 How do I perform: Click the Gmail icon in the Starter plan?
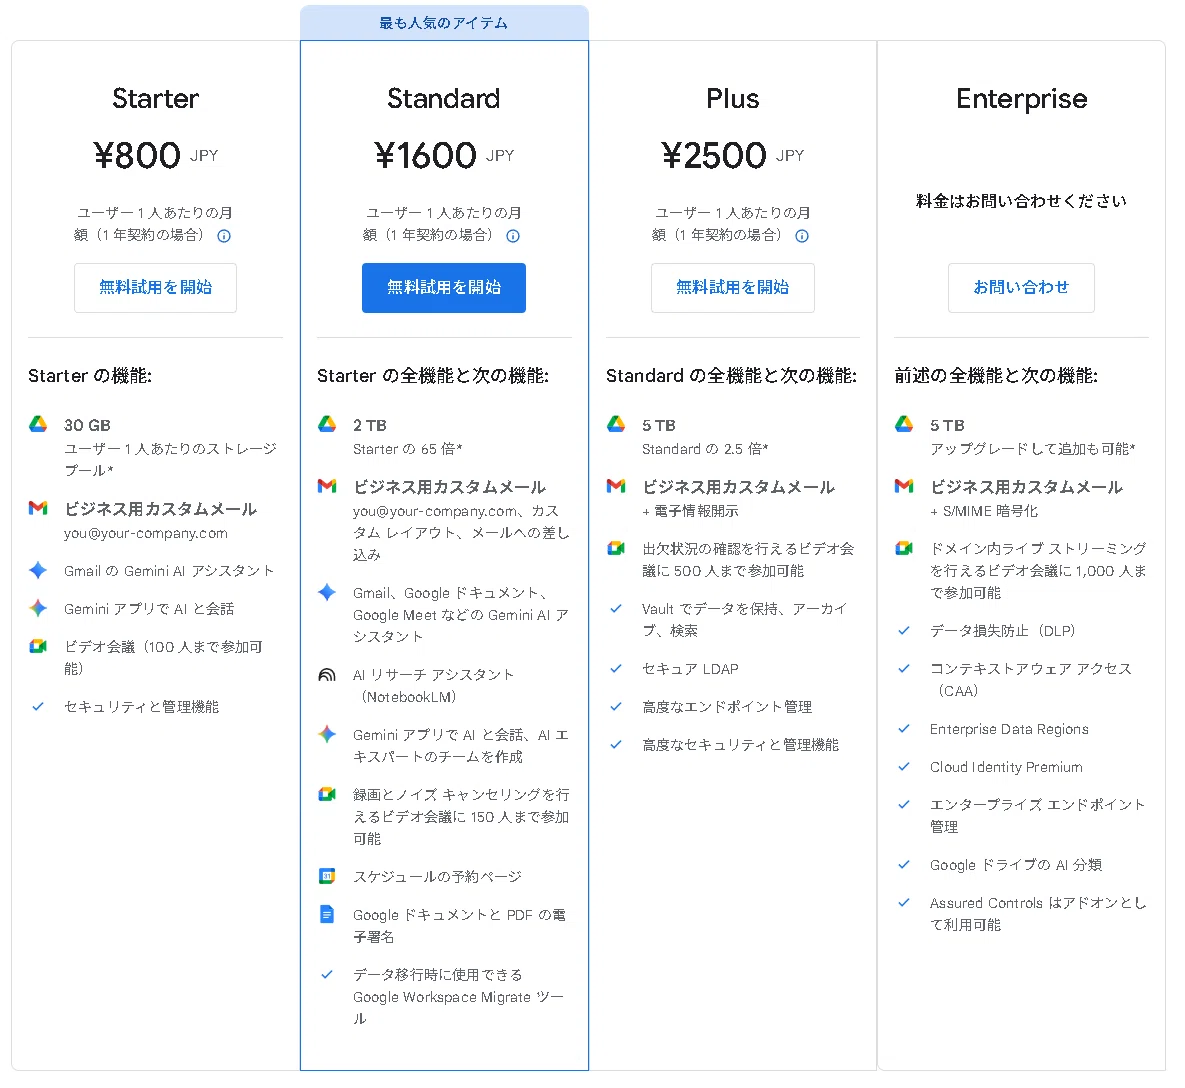pos(38,508)
